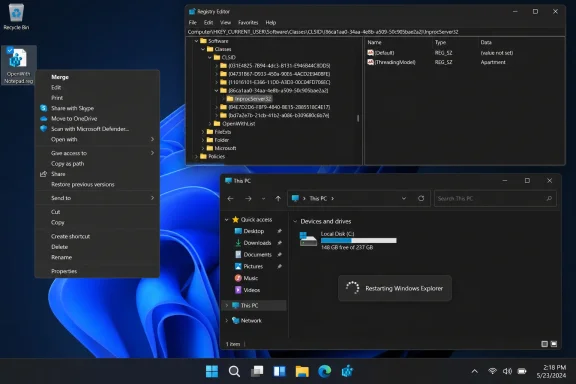Click the search magnifier in This PC search box
The width and height of the screenshot is (576, 384).
coord(549,198)
